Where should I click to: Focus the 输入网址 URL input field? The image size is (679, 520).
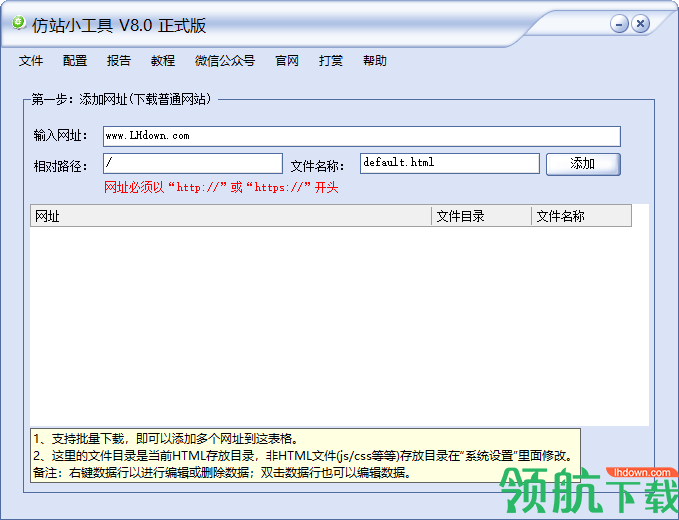click(362, 136)
